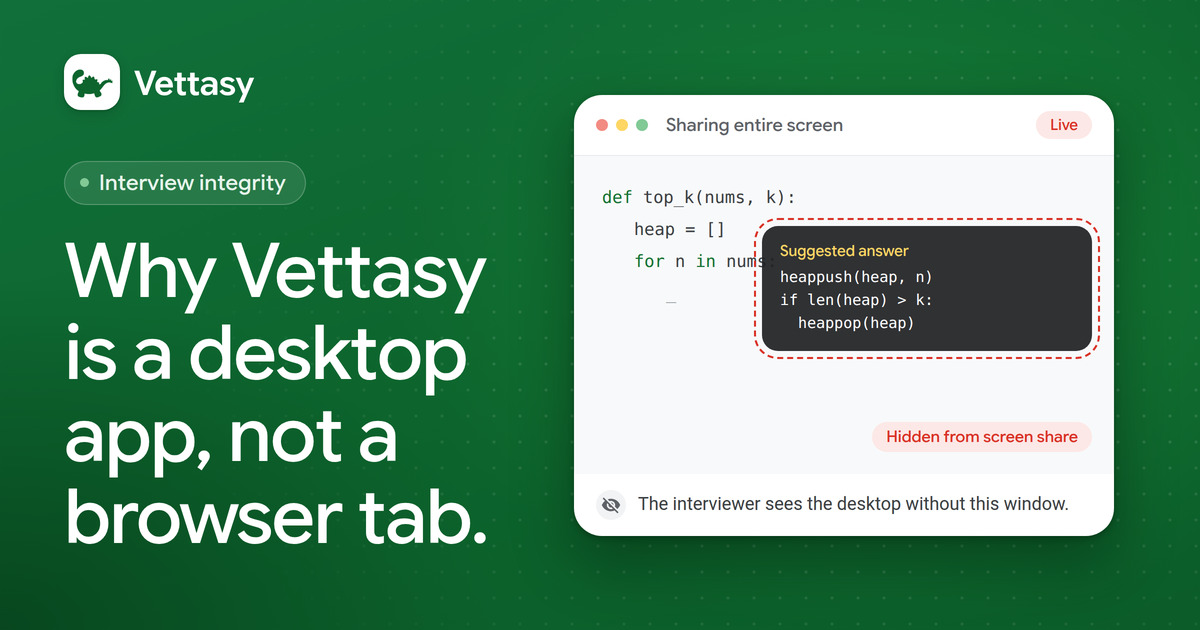Screen dimensions: 1200x630
Task: Click the heap = [] code line
Action: [x=679, y=230]
